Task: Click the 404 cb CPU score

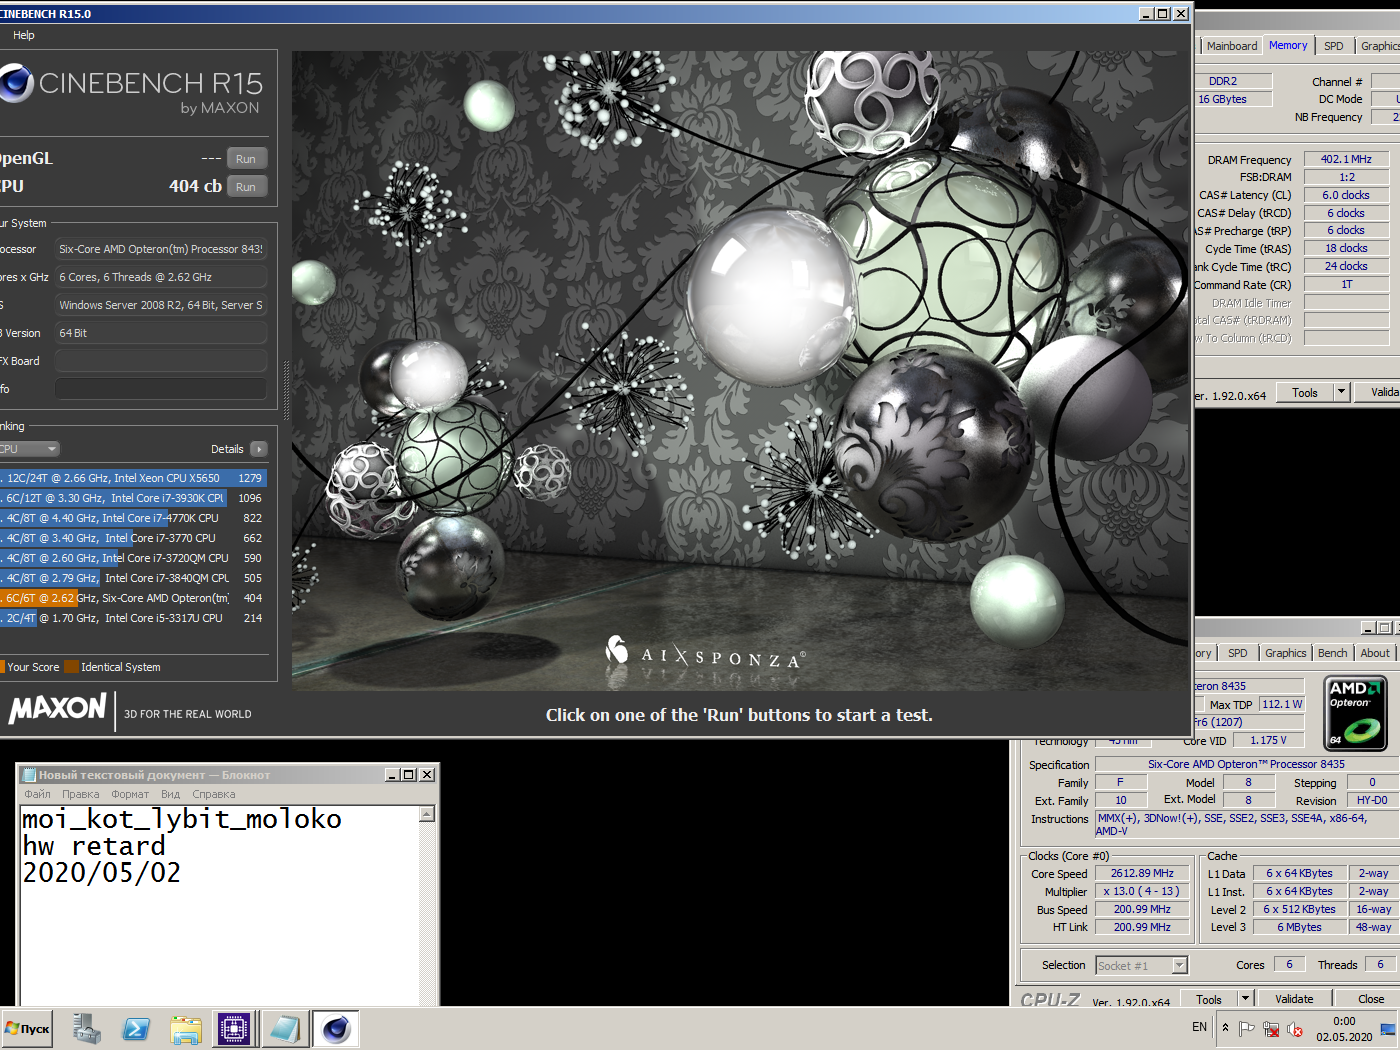Action: [x=195, y=186]
